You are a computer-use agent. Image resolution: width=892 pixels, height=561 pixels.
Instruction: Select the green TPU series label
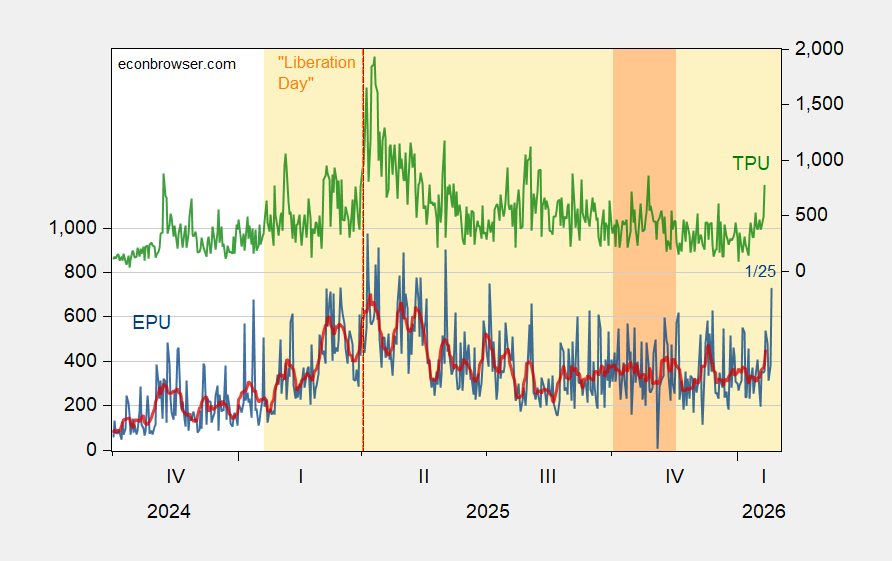point(750,164)
